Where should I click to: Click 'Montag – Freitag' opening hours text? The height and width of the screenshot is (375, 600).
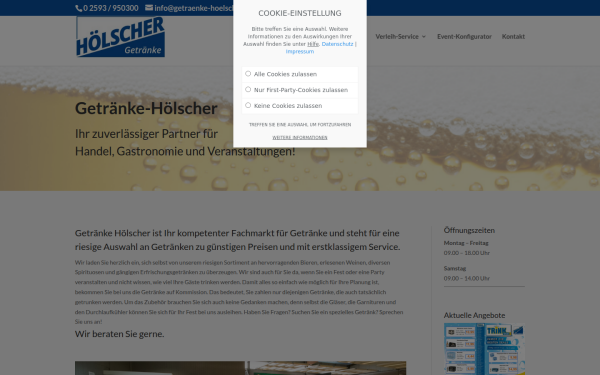(466, 243)
